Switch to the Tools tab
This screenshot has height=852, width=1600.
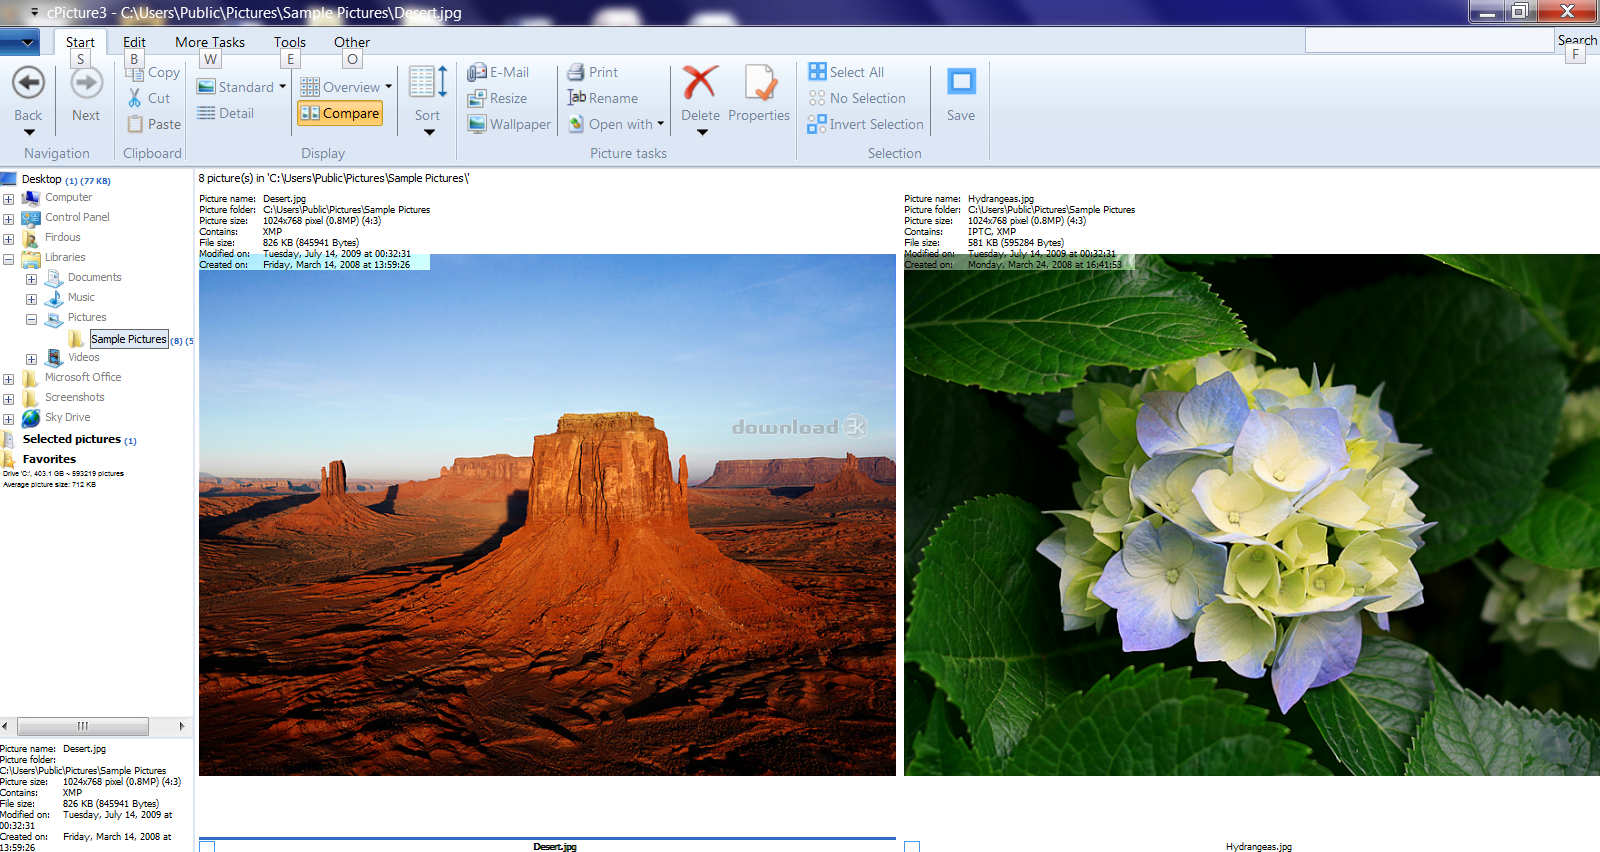point(290,42)
